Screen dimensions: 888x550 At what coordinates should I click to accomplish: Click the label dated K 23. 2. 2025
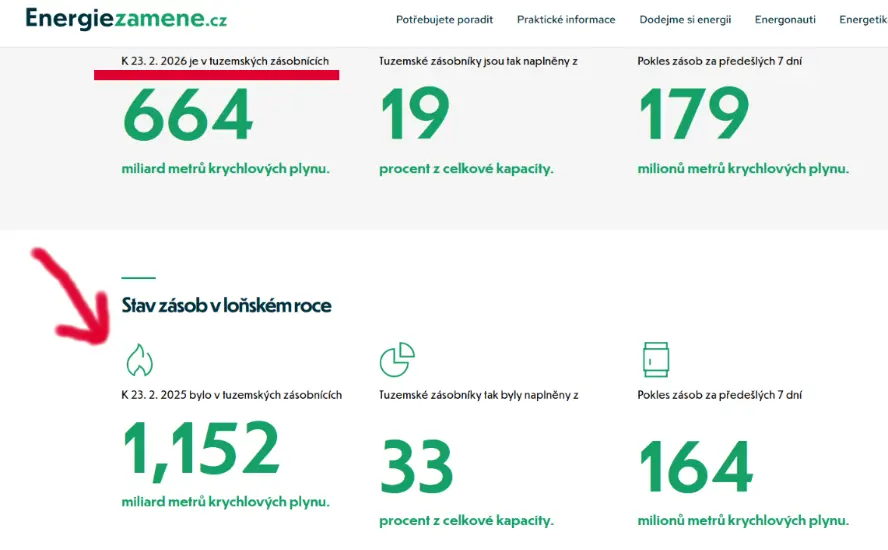coord(231,395)
